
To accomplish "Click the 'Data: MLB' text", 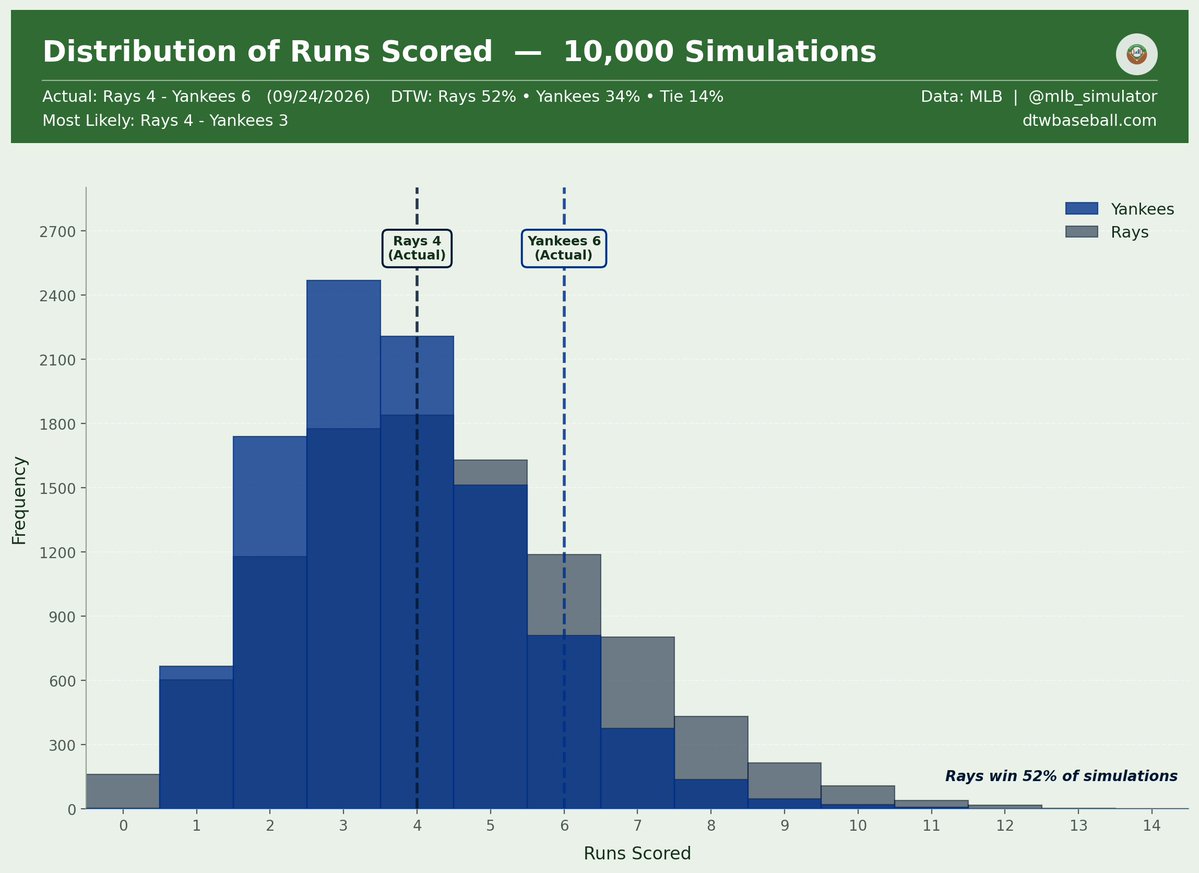I will pos(961,96).
